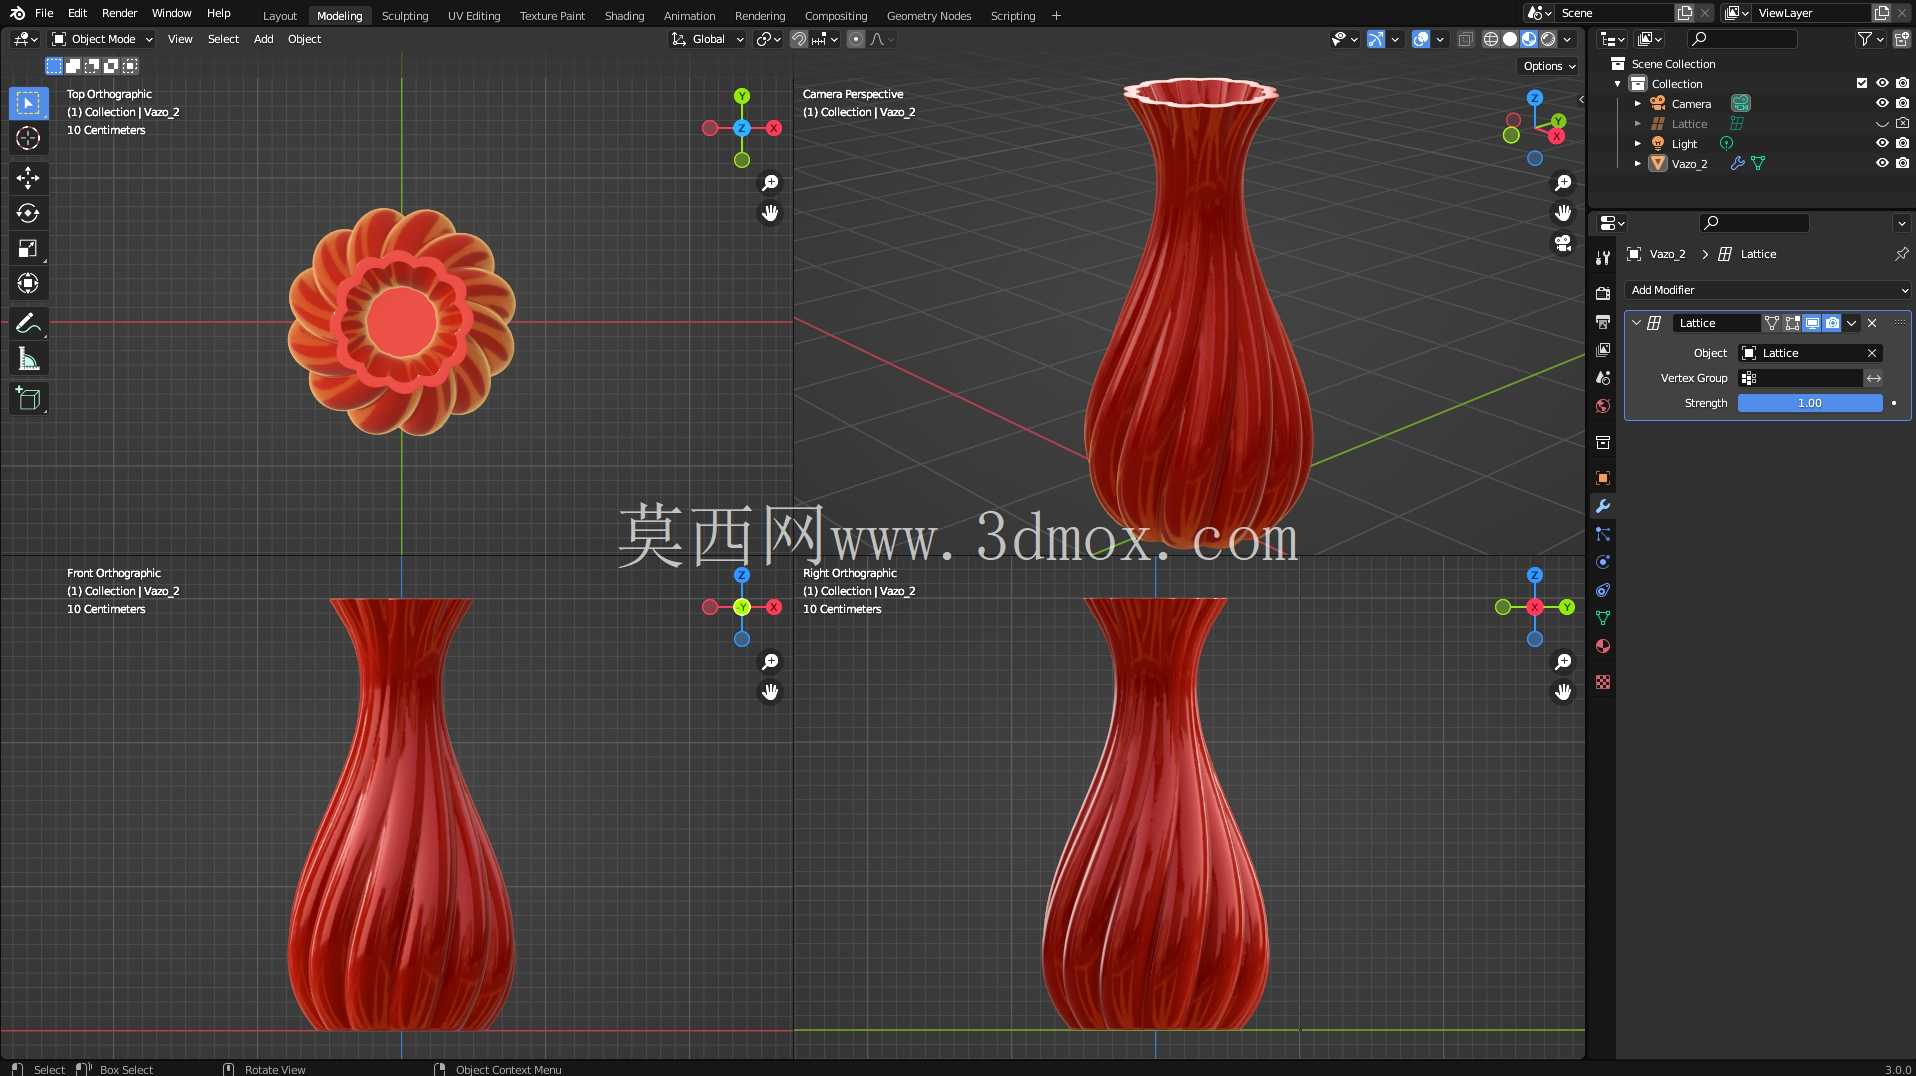Toggle snapping magnet in header
This screenshot has width=1916, height=1076.
[x=799, y=39]
